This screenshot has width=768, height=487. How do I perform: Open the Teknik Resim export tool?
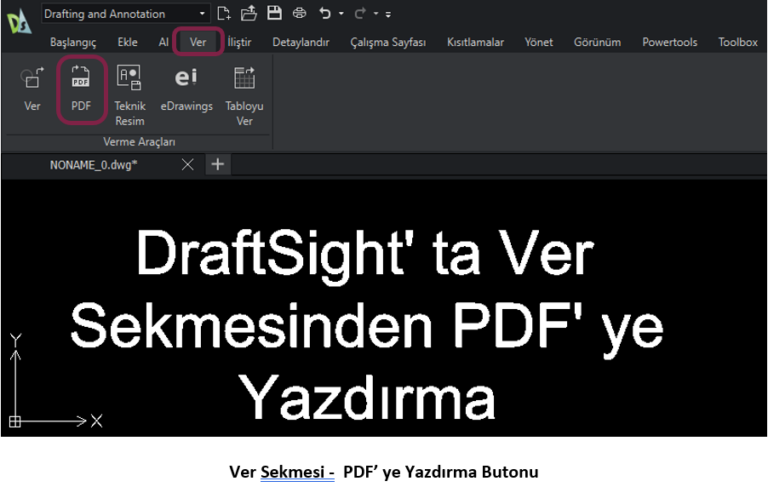pos(130,80)
